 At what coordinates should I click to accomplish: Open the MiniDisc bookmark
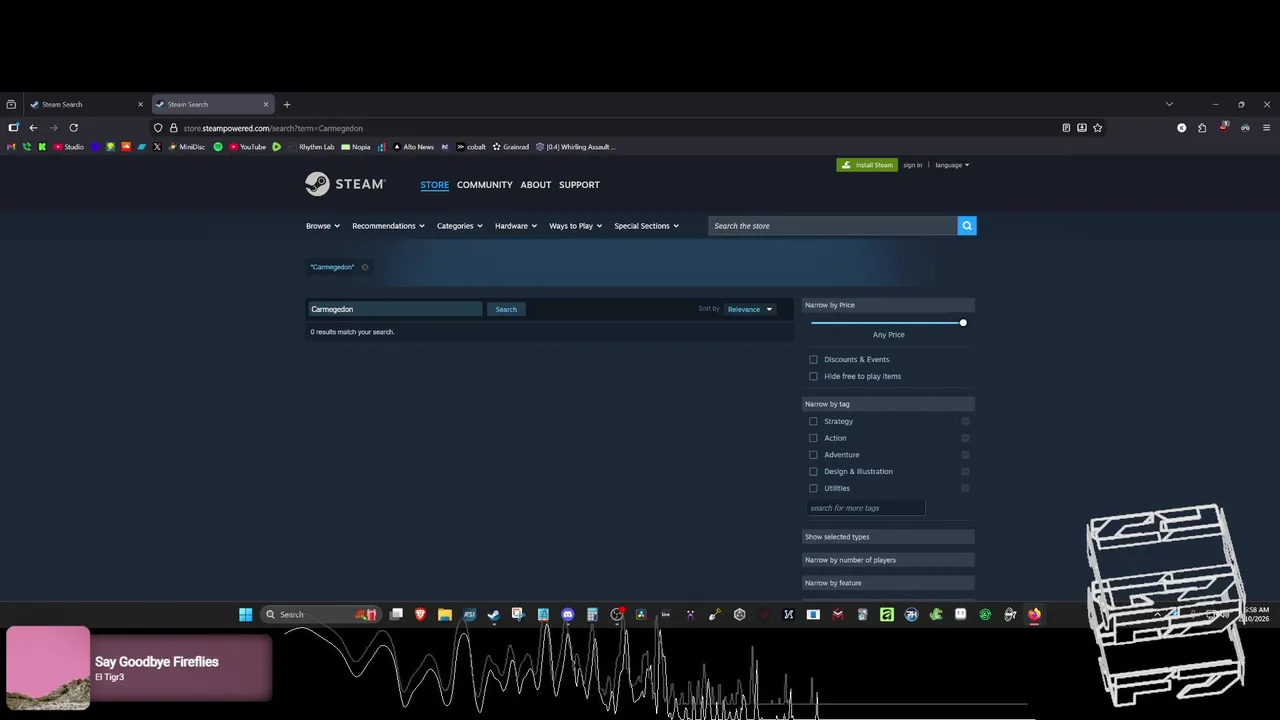pos(186,147)
